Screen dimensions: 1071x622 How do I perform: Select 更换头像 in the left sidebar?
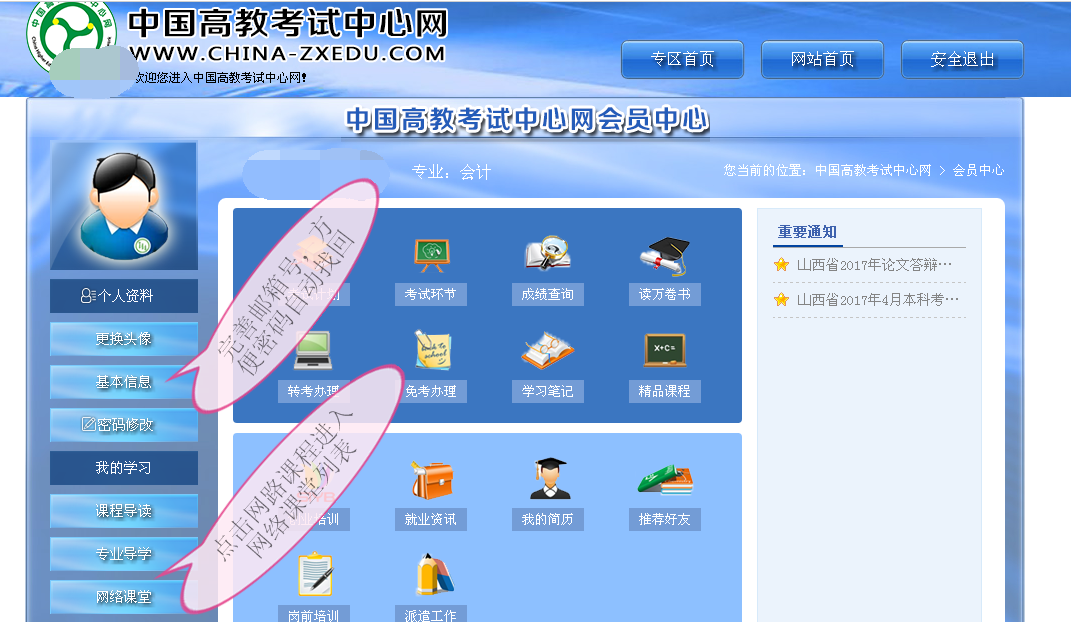pos(124,339)
